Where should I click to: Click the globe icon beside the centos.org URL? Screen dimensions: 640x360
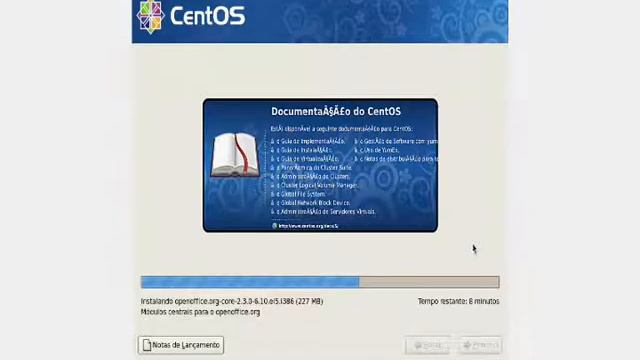[x=274, y=226]
